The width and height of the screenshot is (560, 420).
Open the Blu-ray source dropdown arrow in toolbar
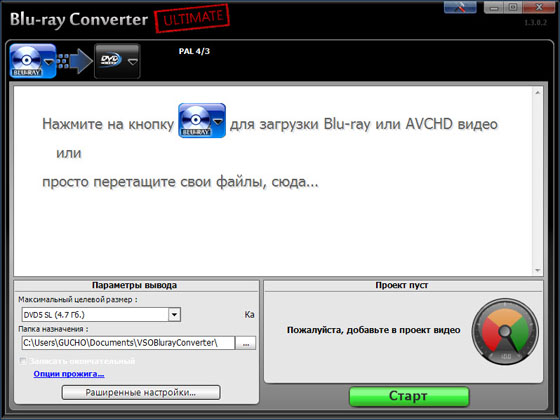[x=49, y=62]
